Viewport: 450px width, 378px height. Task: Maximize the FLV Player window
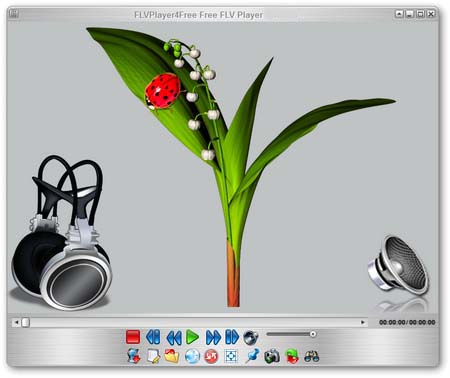pyautogui.click(x=421, y=14)
